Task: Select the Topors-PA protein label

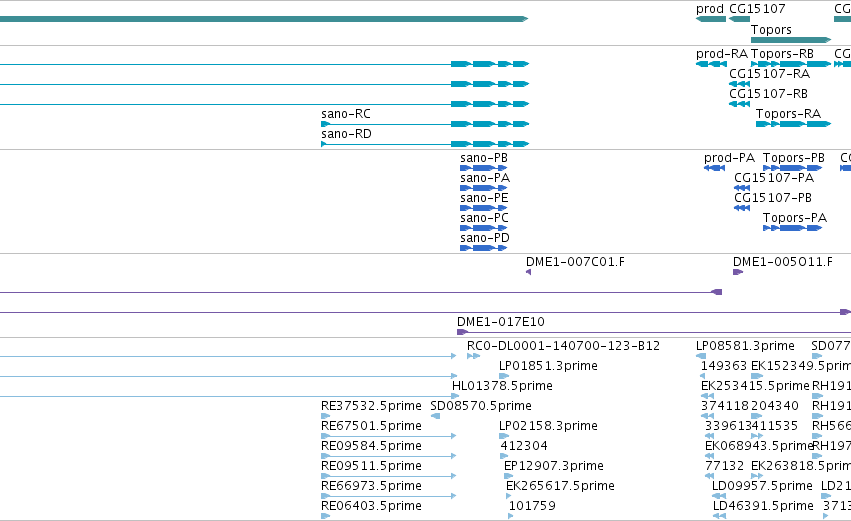Action: tap(795, 218)
